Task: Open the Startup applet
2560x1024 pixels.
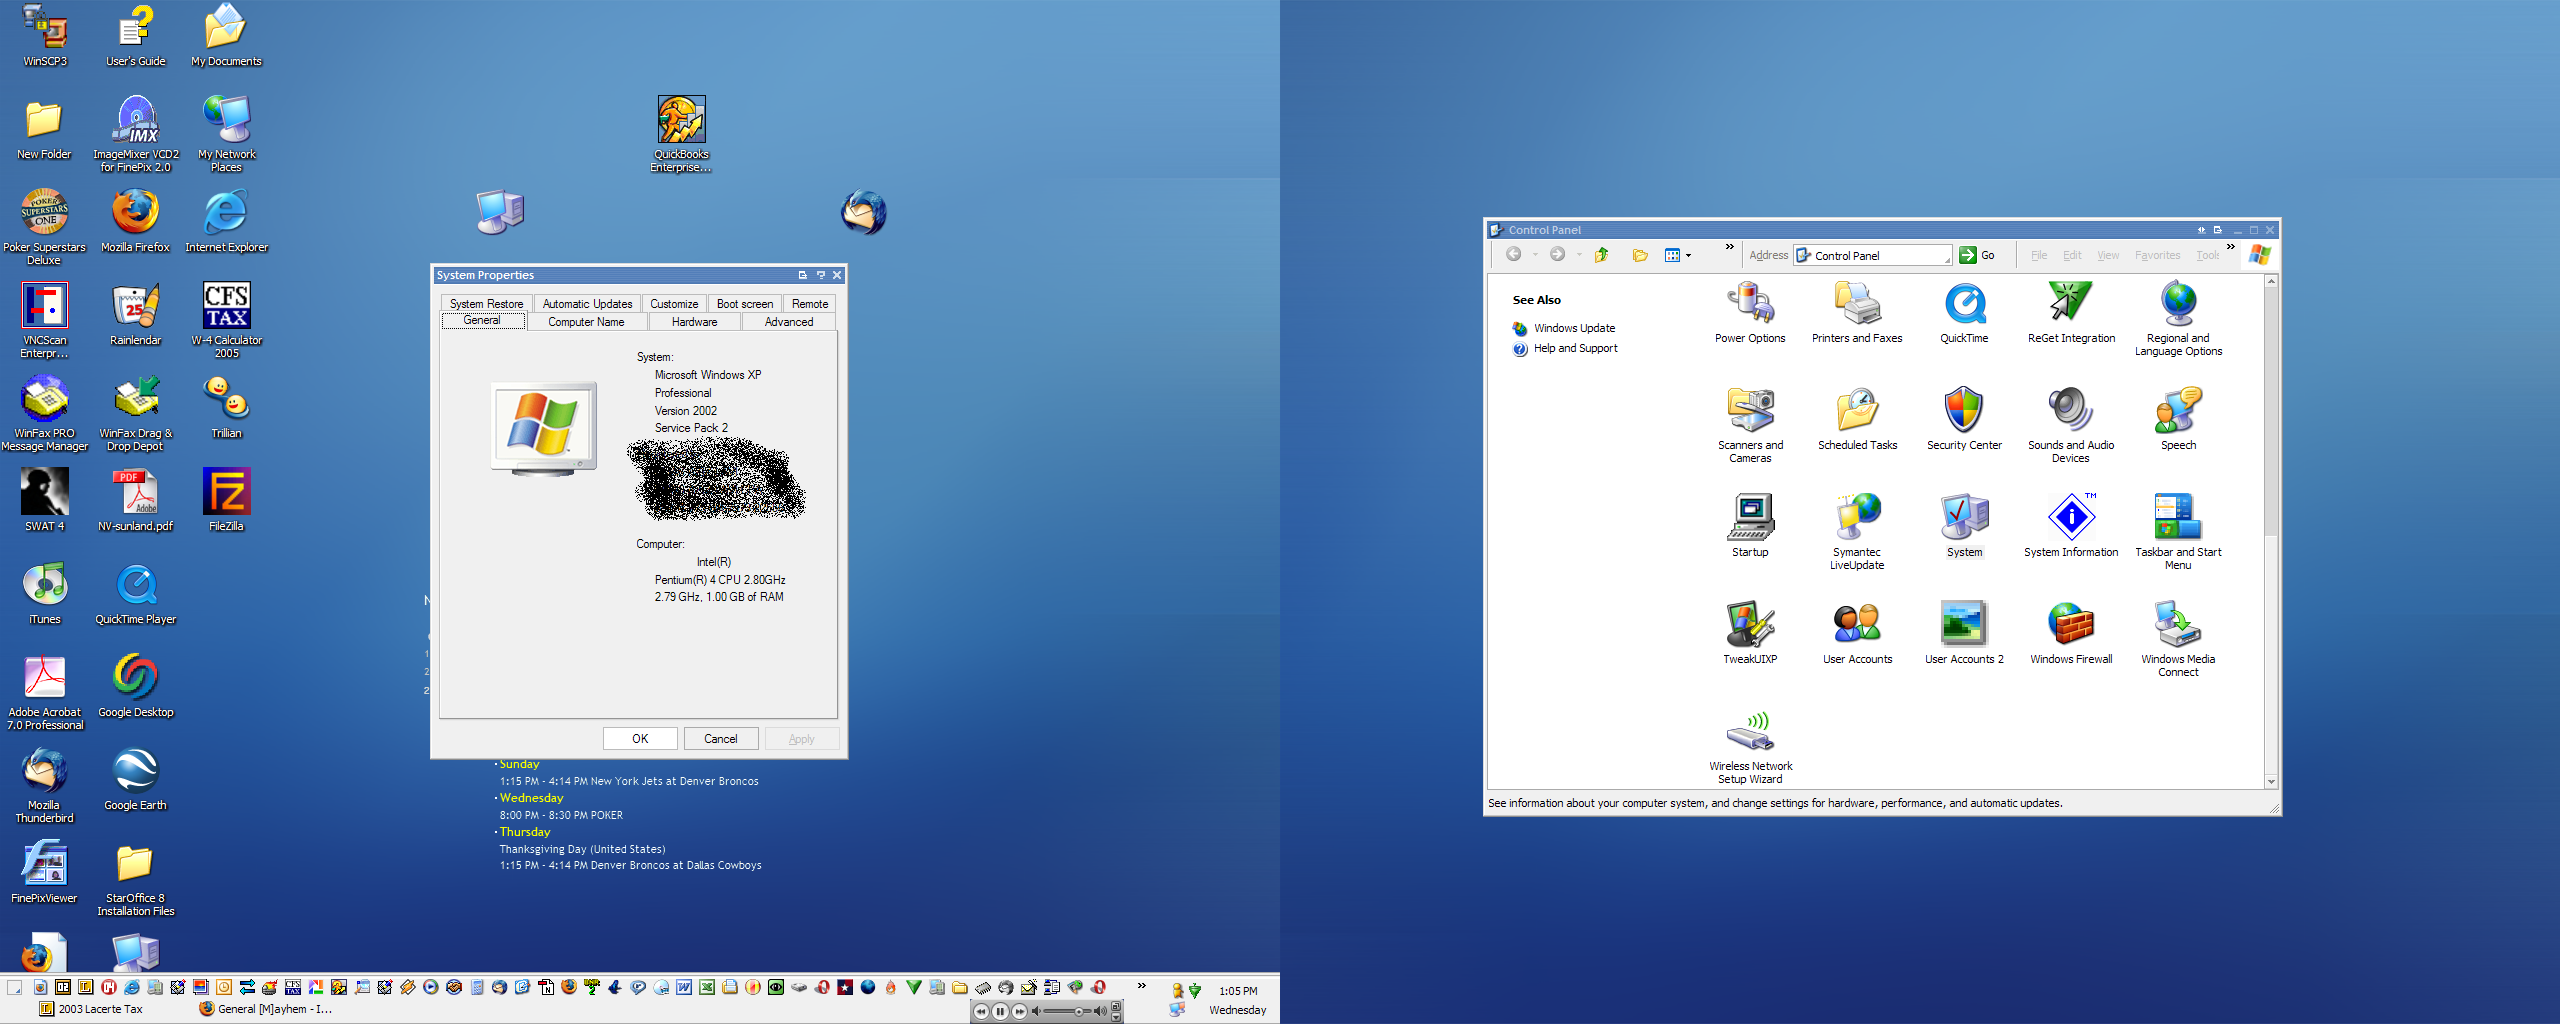Action: click(1750, 527)
